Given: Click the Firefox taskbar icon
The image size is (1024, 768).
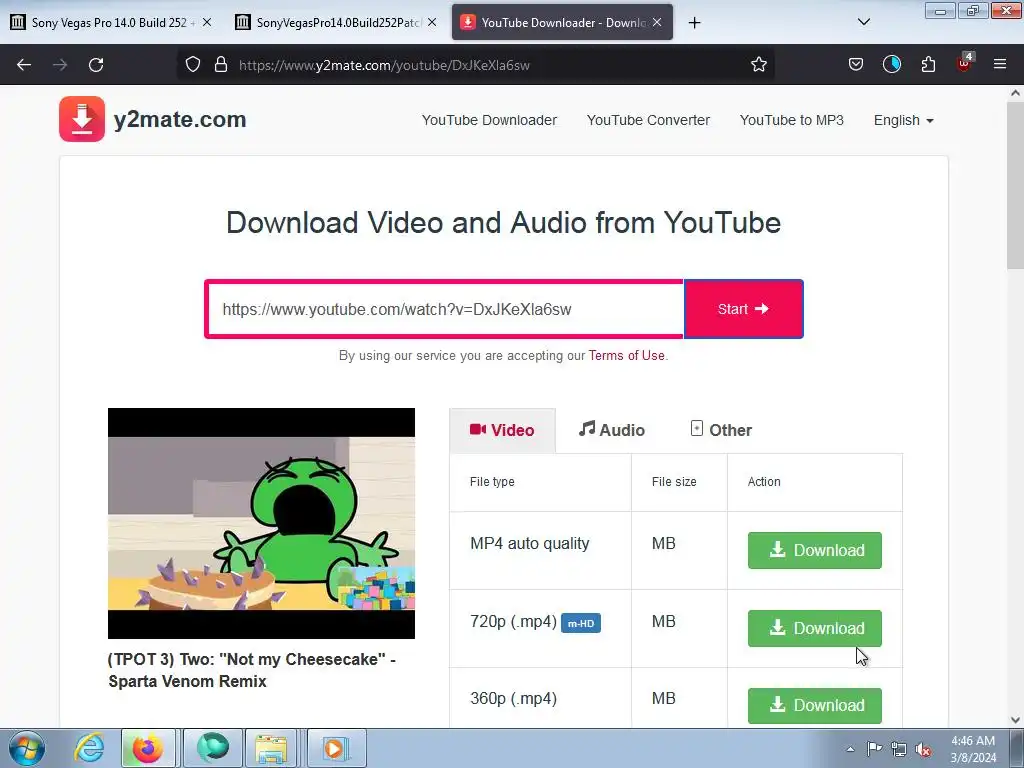Looking at the screenshot, I should click(148, 748).
